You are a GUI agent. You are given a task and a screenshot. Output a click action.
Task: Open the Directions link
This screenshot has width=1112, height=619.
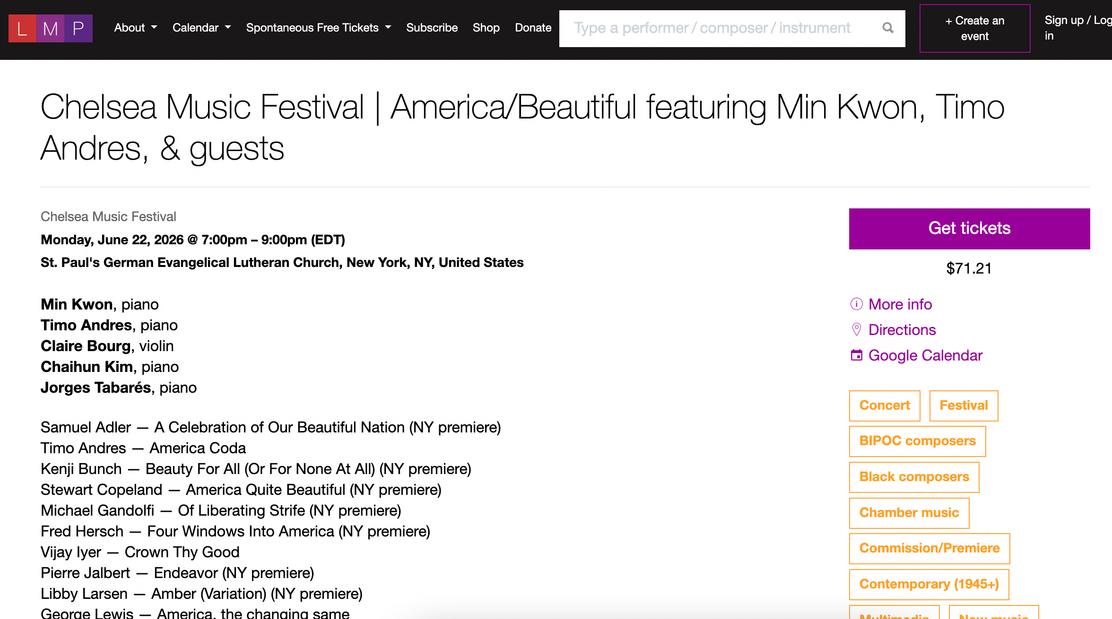coord(902,330)
